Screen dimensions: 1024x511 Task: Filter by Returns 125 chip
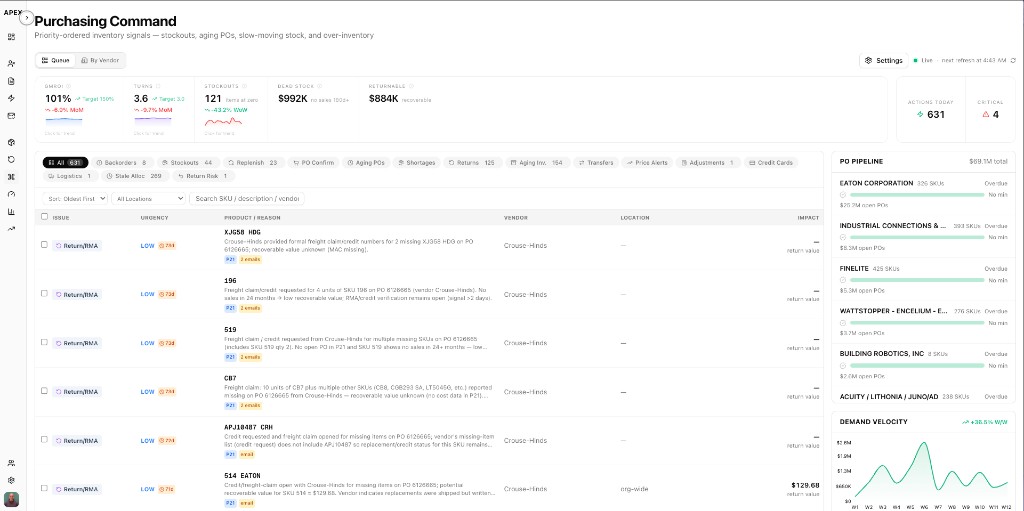coord(473,163)
